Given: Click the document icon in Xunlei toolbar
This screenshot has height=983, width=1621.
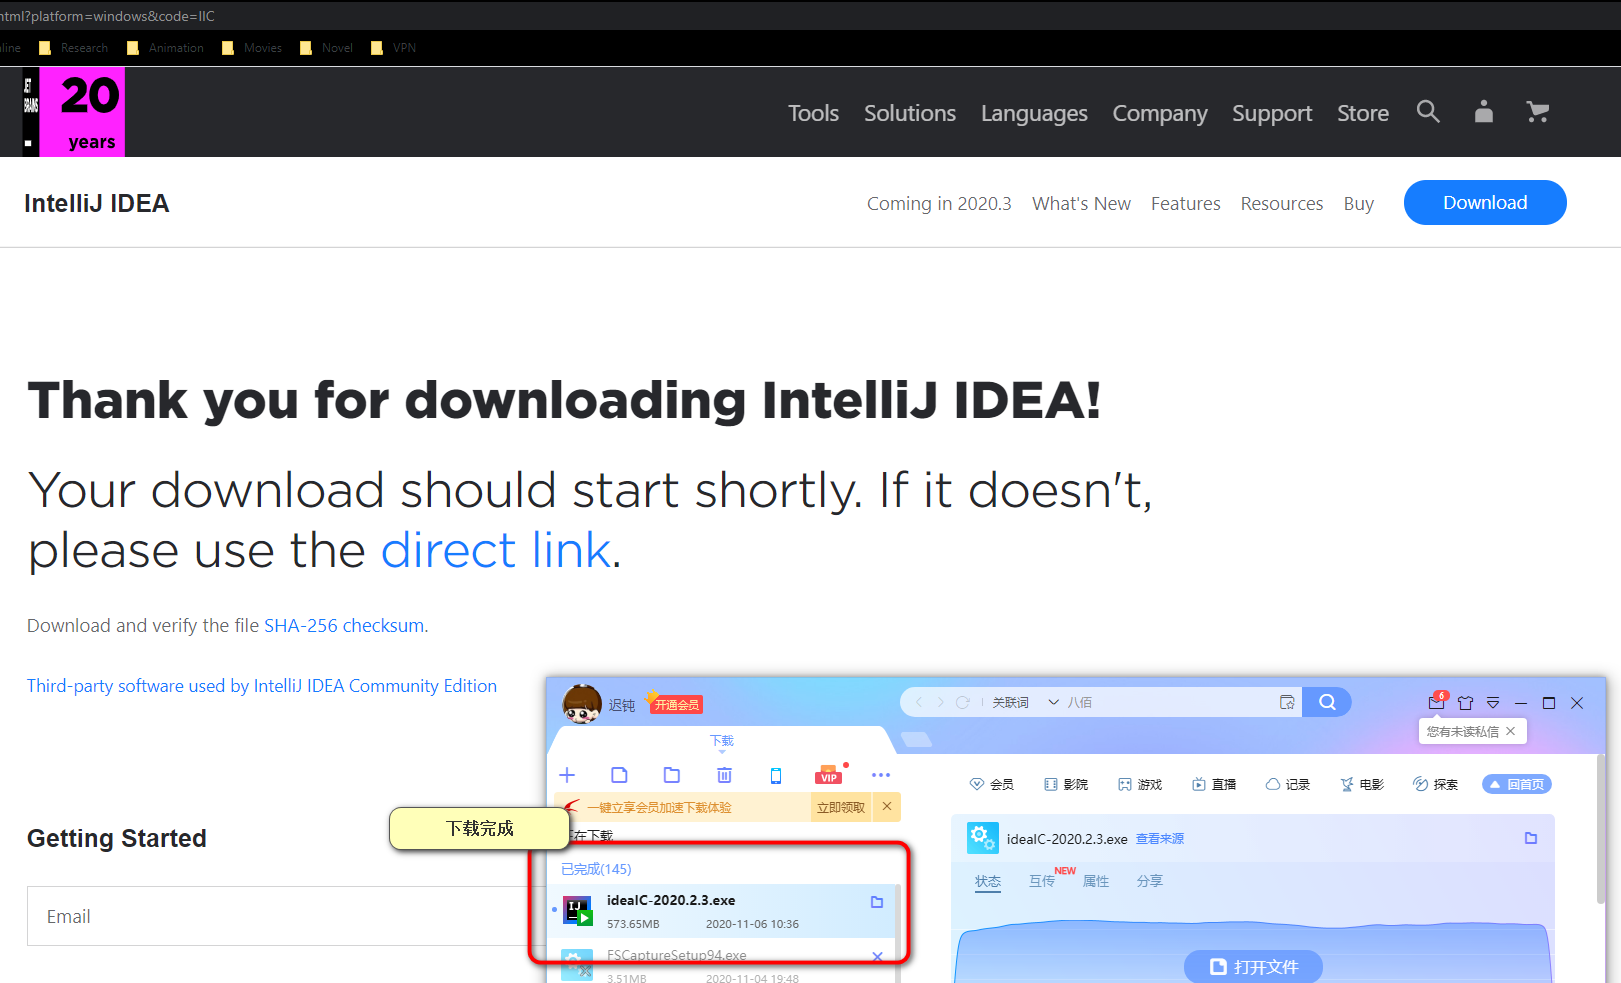Looking at the screenshot, I should [619, 775].
